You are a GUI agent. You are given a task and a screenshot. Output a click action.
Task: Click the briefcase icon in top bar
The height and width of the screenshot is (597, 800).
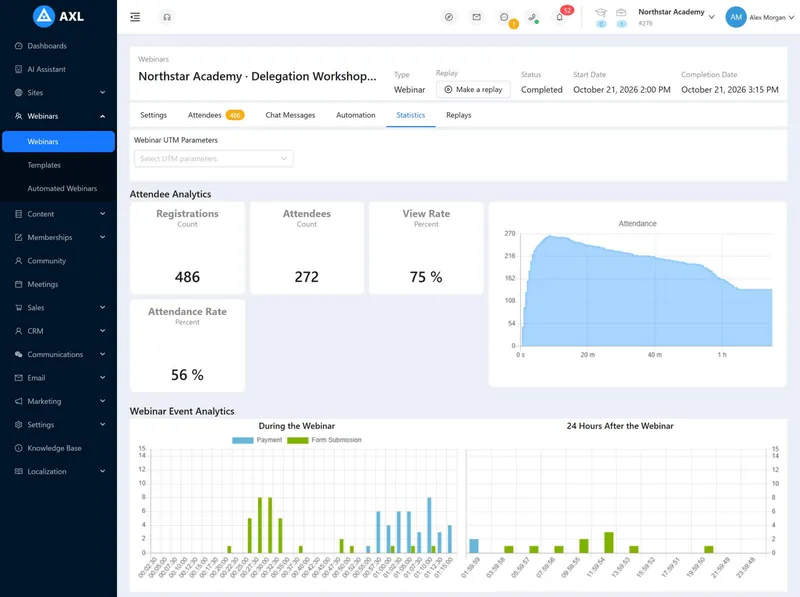(621, 13)
